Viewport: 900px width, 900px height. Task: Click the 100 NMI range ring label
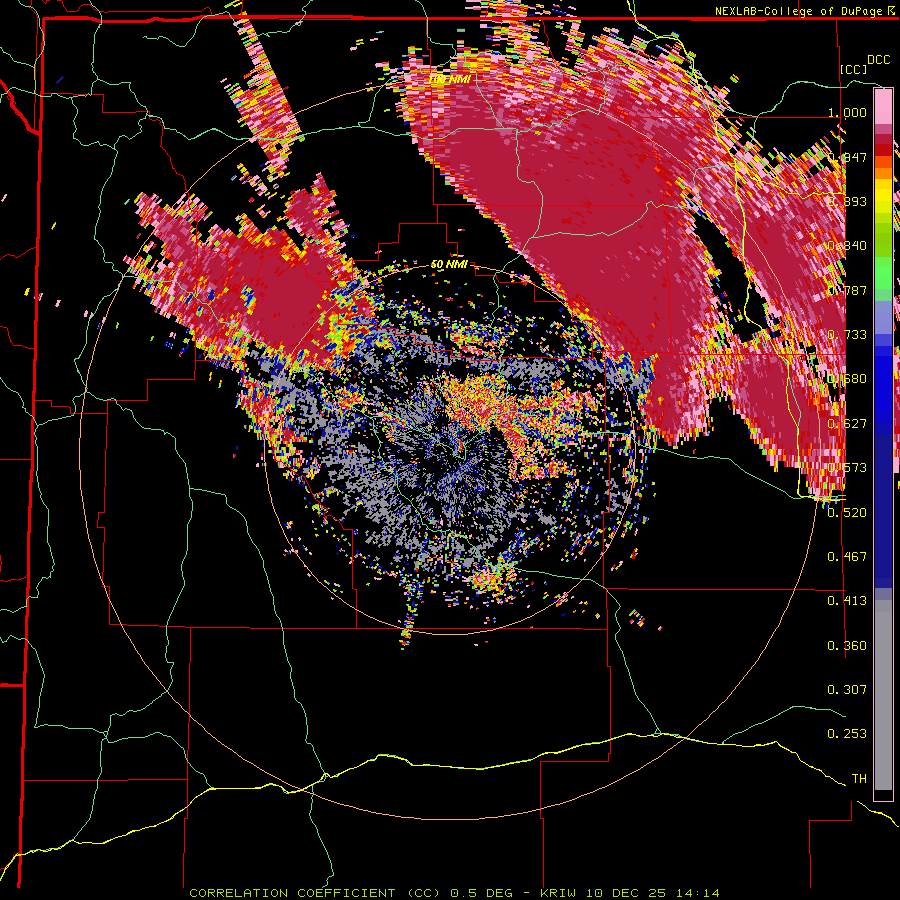click(x=450, y=79)
